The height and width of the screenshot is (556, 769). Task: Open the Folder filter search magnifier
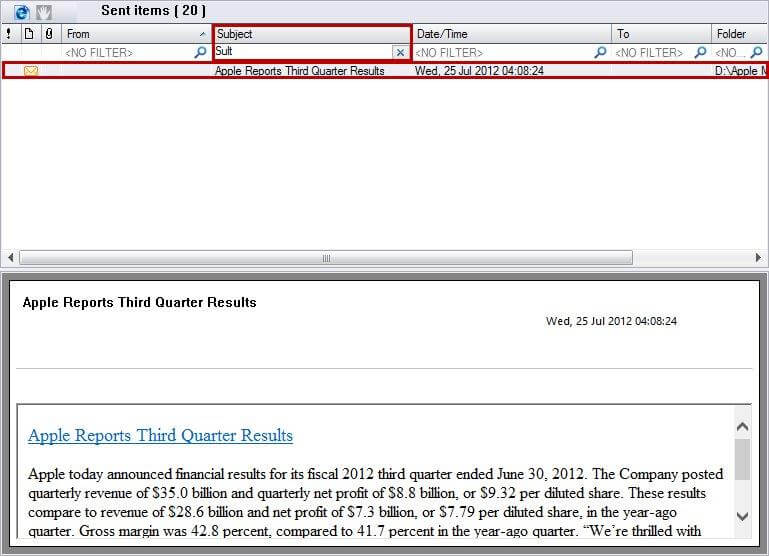point(757,52)
